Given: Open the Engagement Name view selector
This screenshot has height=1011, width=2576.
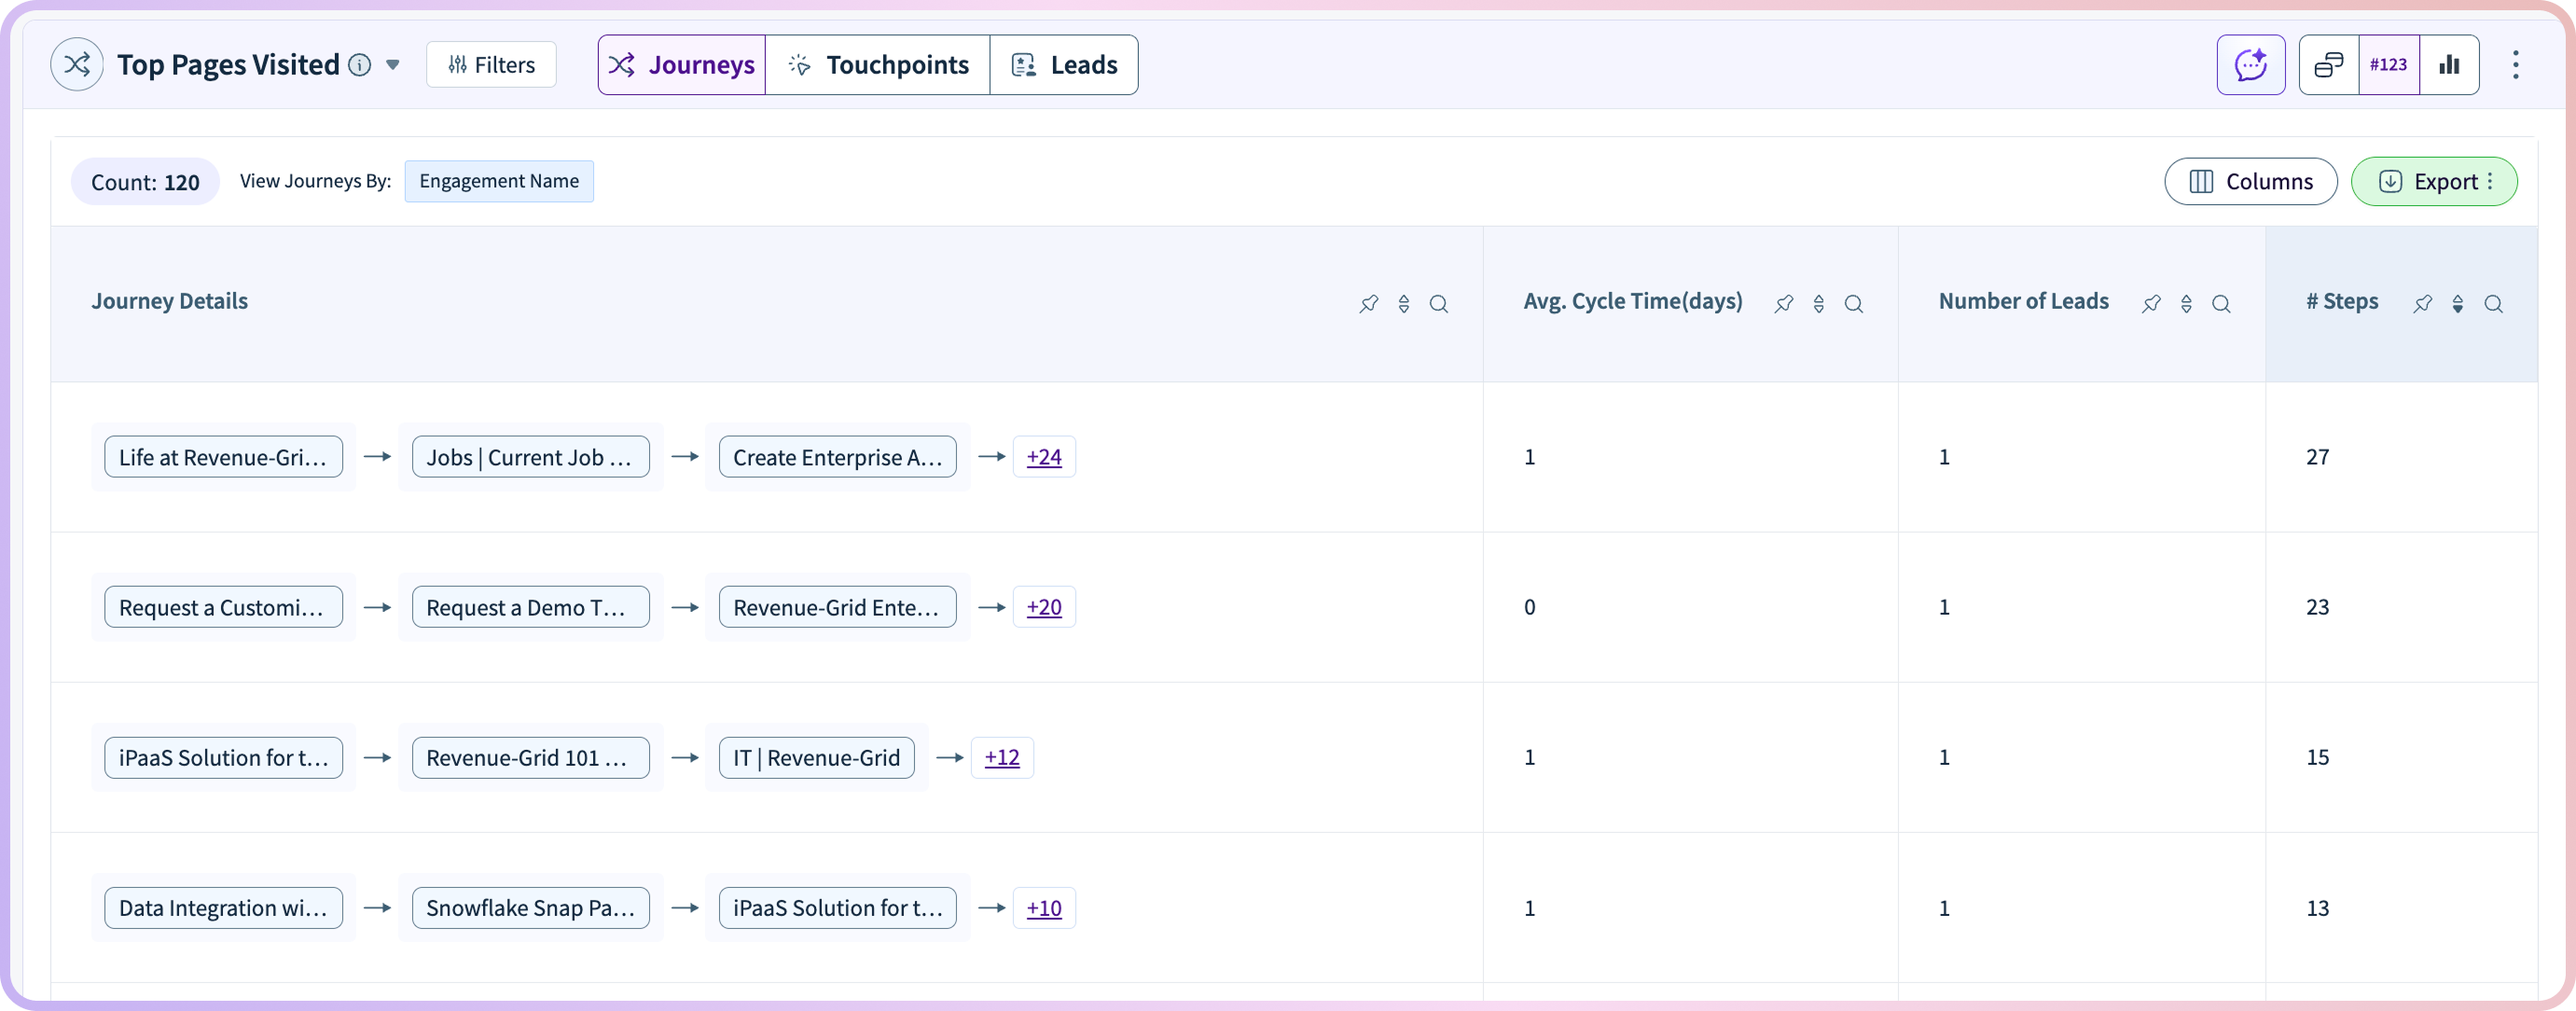Looking at the screenshot, I should tap(498, 181).
